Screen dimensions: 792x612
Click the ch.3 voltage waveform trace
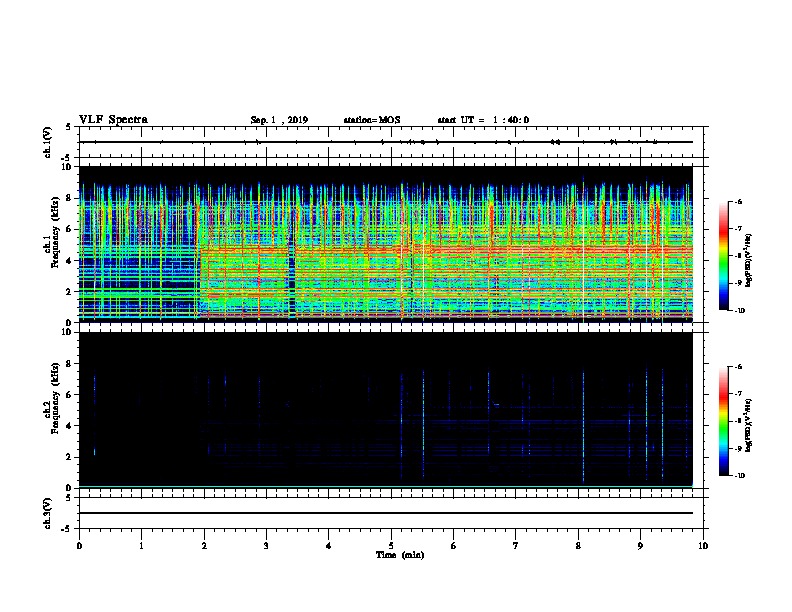(x=386, y=513)
